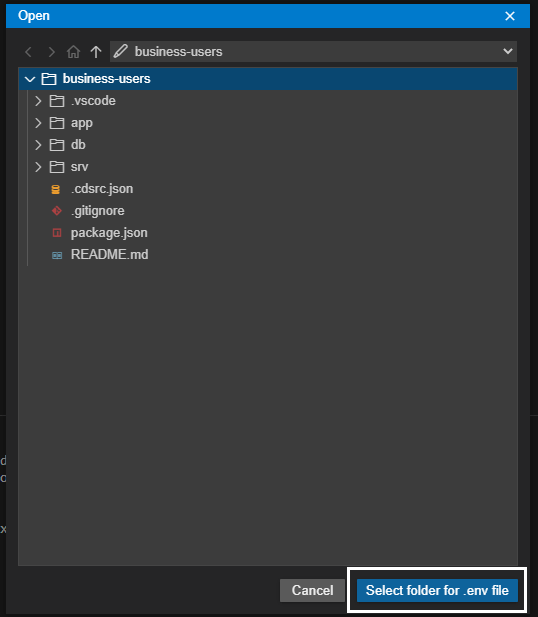Expand the db folder chevron
This screenshot has width=538, height=617.
pyautogui.click(x=38, y=145)
